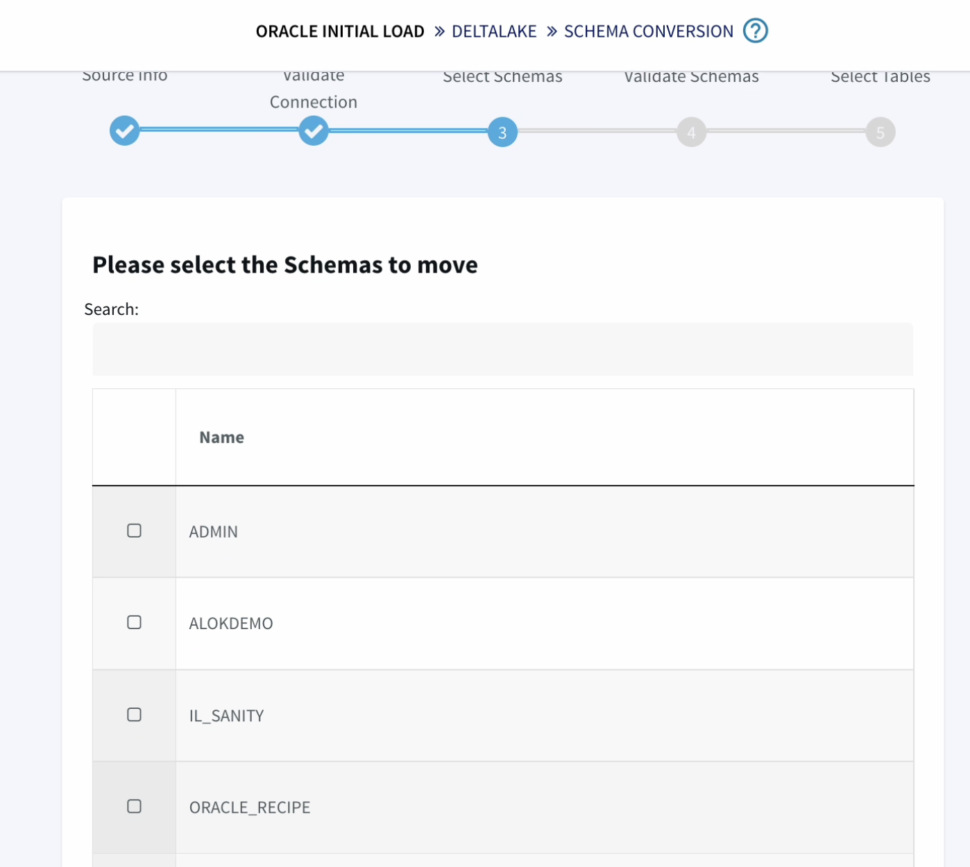This screenshot has height=867, width=970.
Task: Click the completed Source Info step checkmark
Action: [x=125, y=131]
